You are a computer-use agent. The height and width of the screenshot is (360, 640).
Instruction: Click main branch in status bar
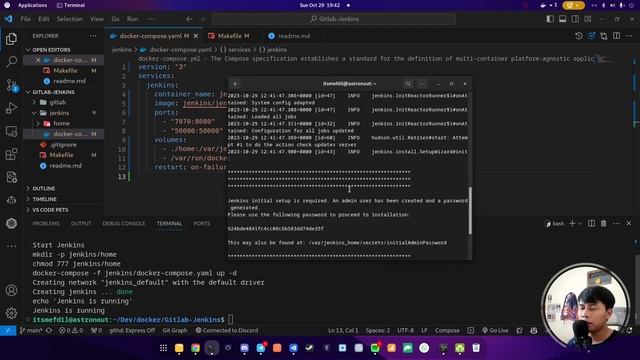pos(31,330)
